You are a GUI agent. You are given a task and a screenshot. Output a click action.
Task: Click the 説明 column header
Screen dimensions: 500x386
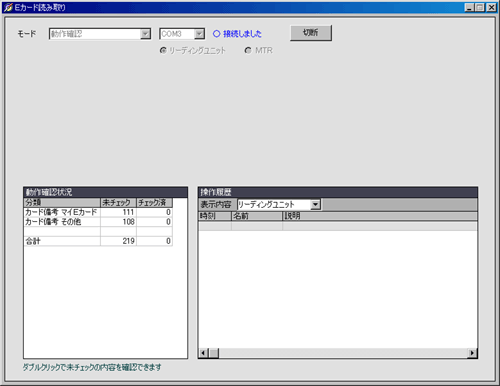pyautogui.click(x=380, y=216)
